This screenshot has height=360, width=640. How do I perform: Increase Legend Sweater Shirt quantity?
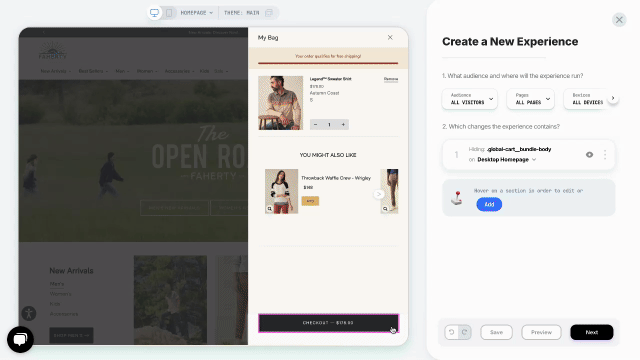tap(343, 124)
